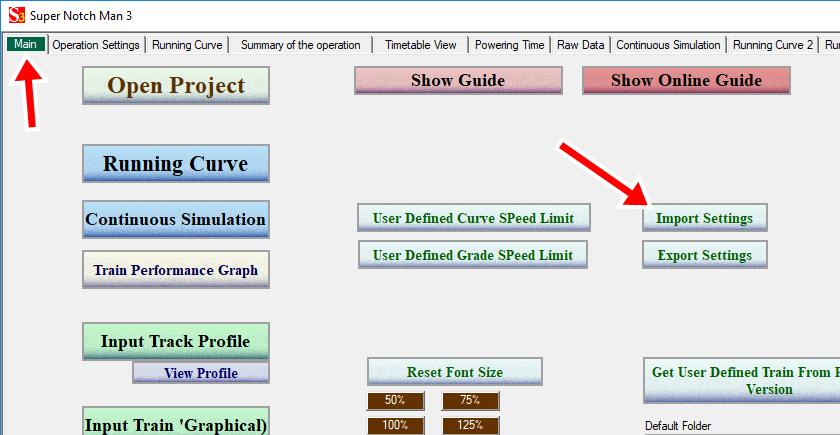Switch to Powering Time tab
The height and width of the screenshot is (435, 840).
[x=509, y=45]
